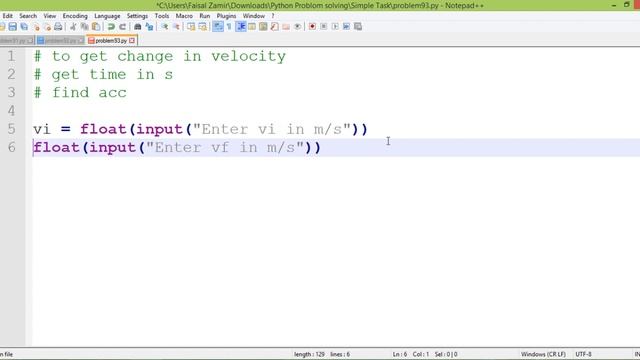Viewport: 640px width, 360px height.
Task: Click the Save All toolbar icon
Action: coord(24,27)
